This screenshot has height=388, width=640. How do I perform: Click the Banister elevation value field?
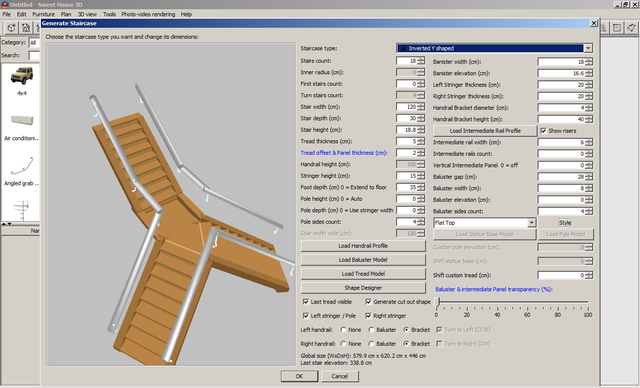tap(561, 73)
